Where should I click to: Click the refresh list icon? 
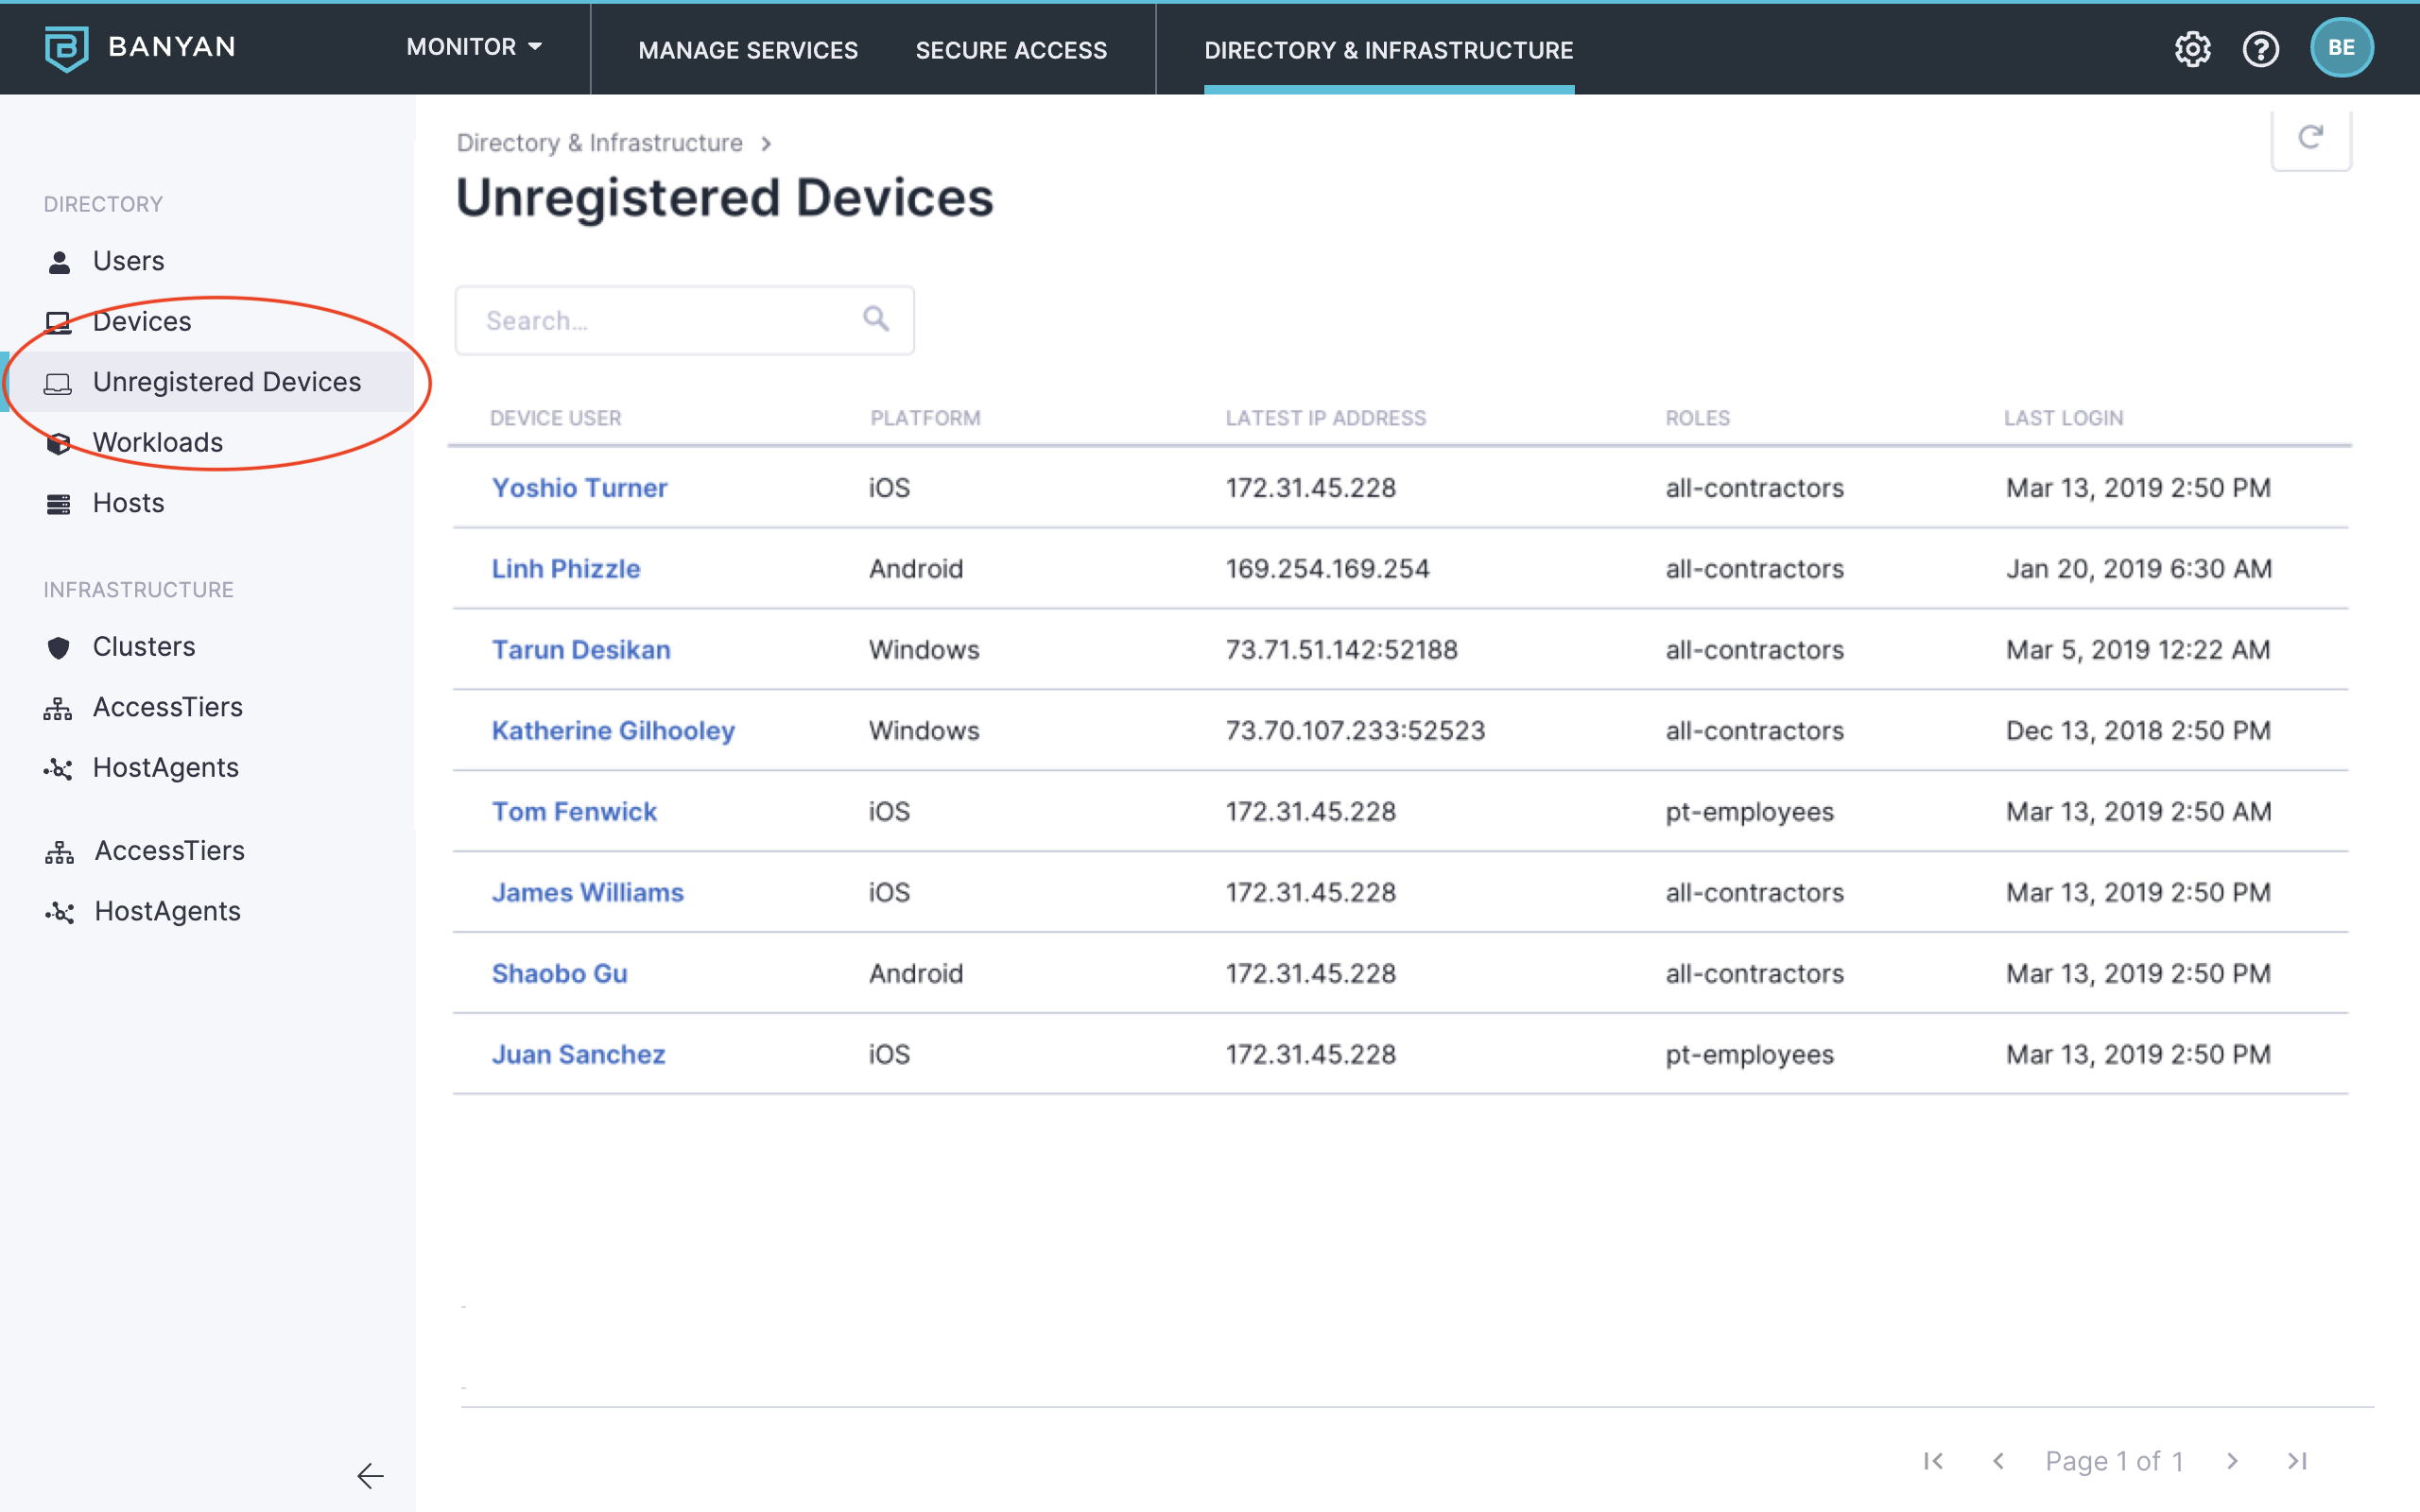point(2310,138)
